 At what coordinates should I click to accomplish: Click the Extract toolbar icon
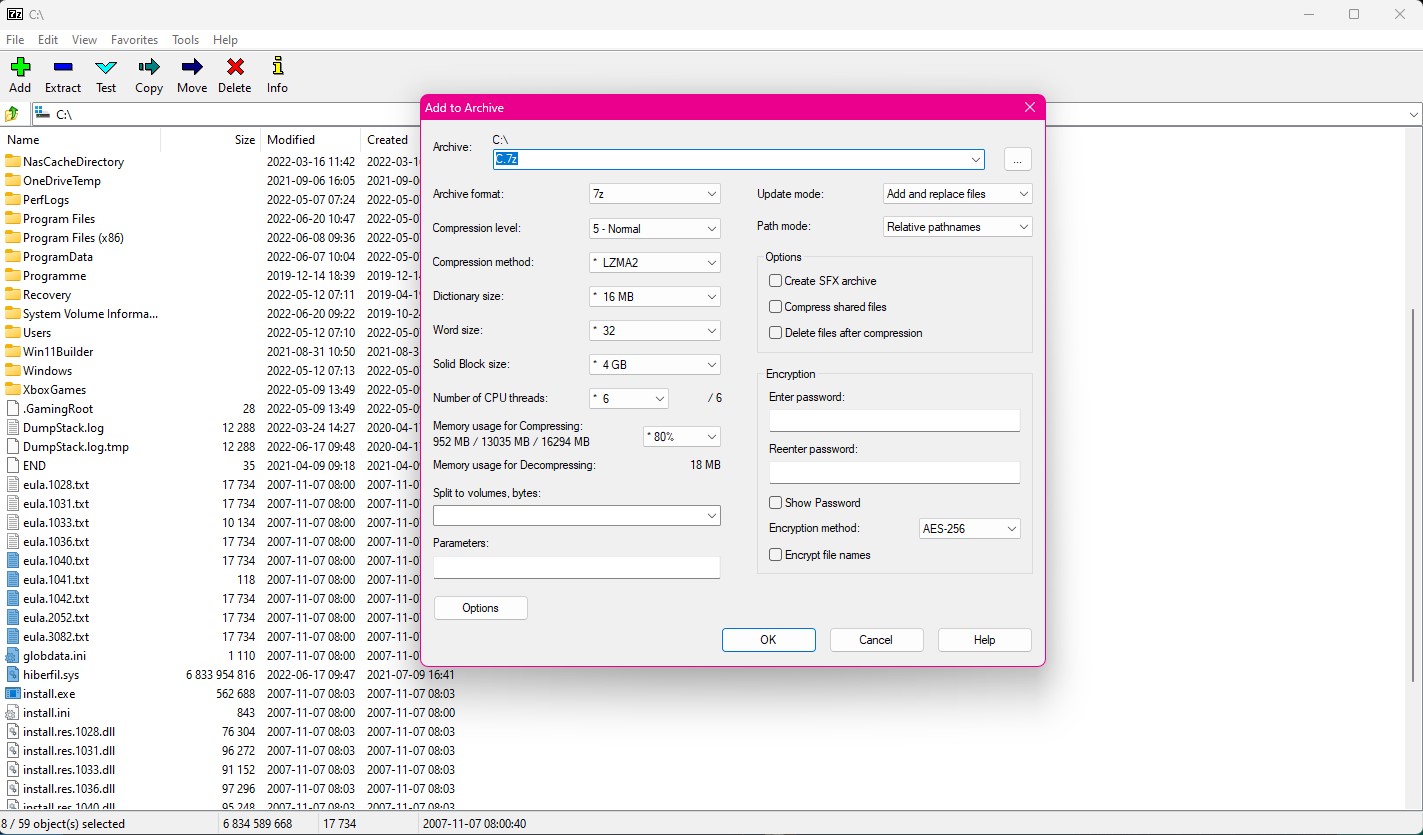tap(63, 68)
